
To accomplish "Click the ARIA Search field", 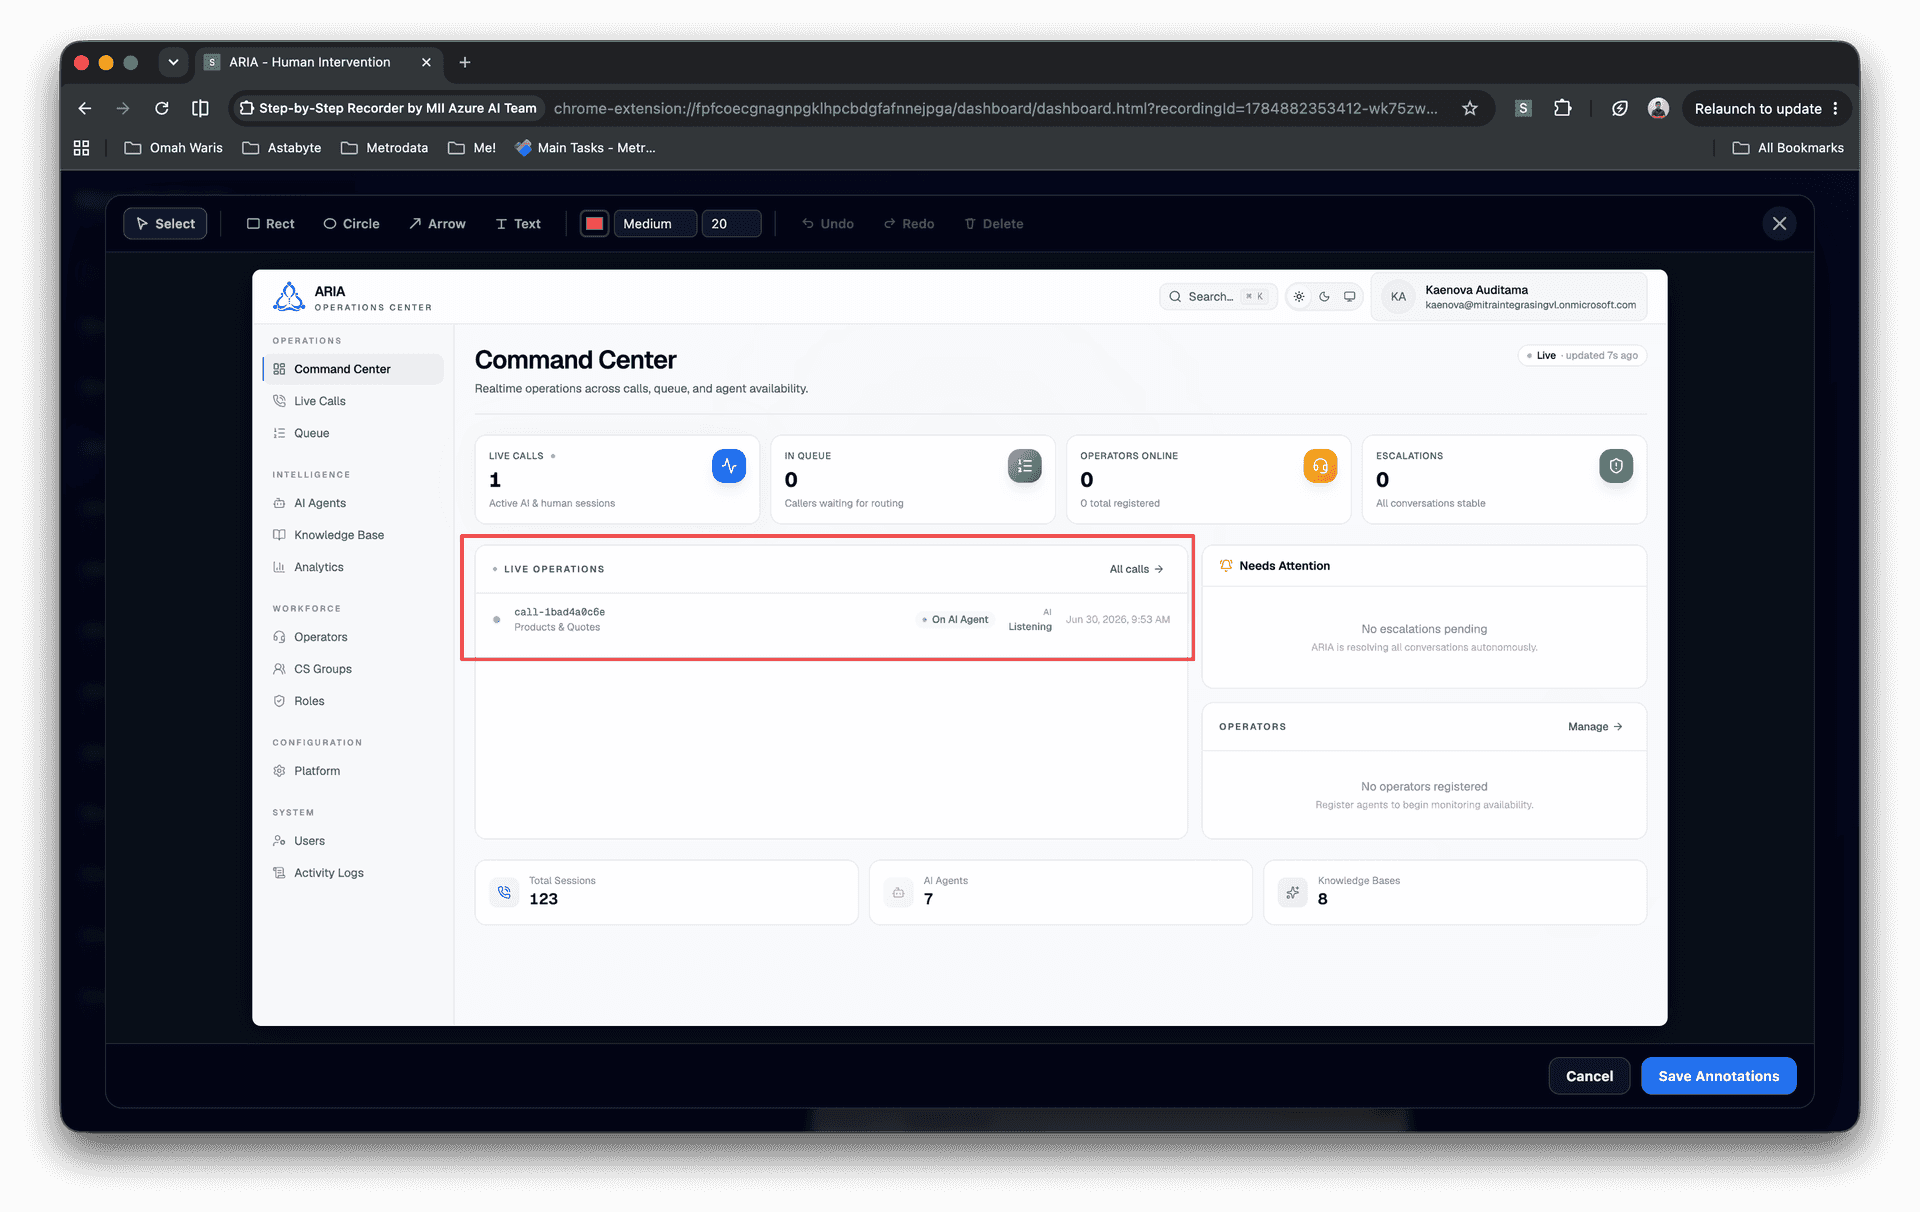I will 1217,296.
